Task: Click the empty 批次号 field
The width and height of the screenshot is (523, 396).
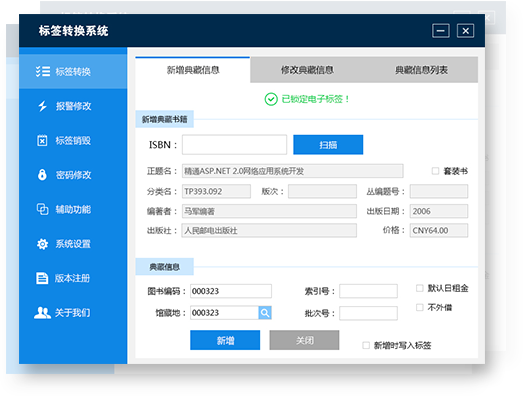Action: (x=368, y=313)
